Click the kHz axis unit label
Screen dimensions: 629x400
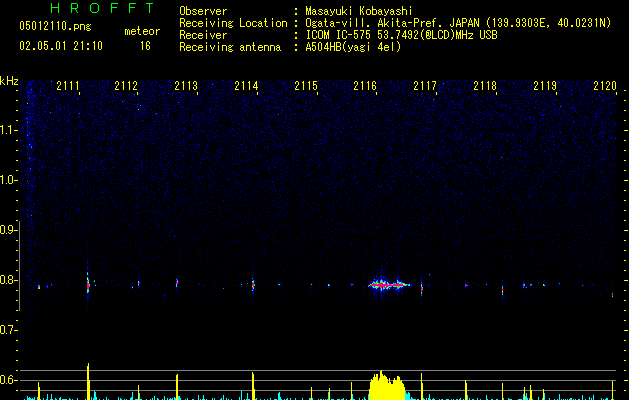(x=9, y=81)
